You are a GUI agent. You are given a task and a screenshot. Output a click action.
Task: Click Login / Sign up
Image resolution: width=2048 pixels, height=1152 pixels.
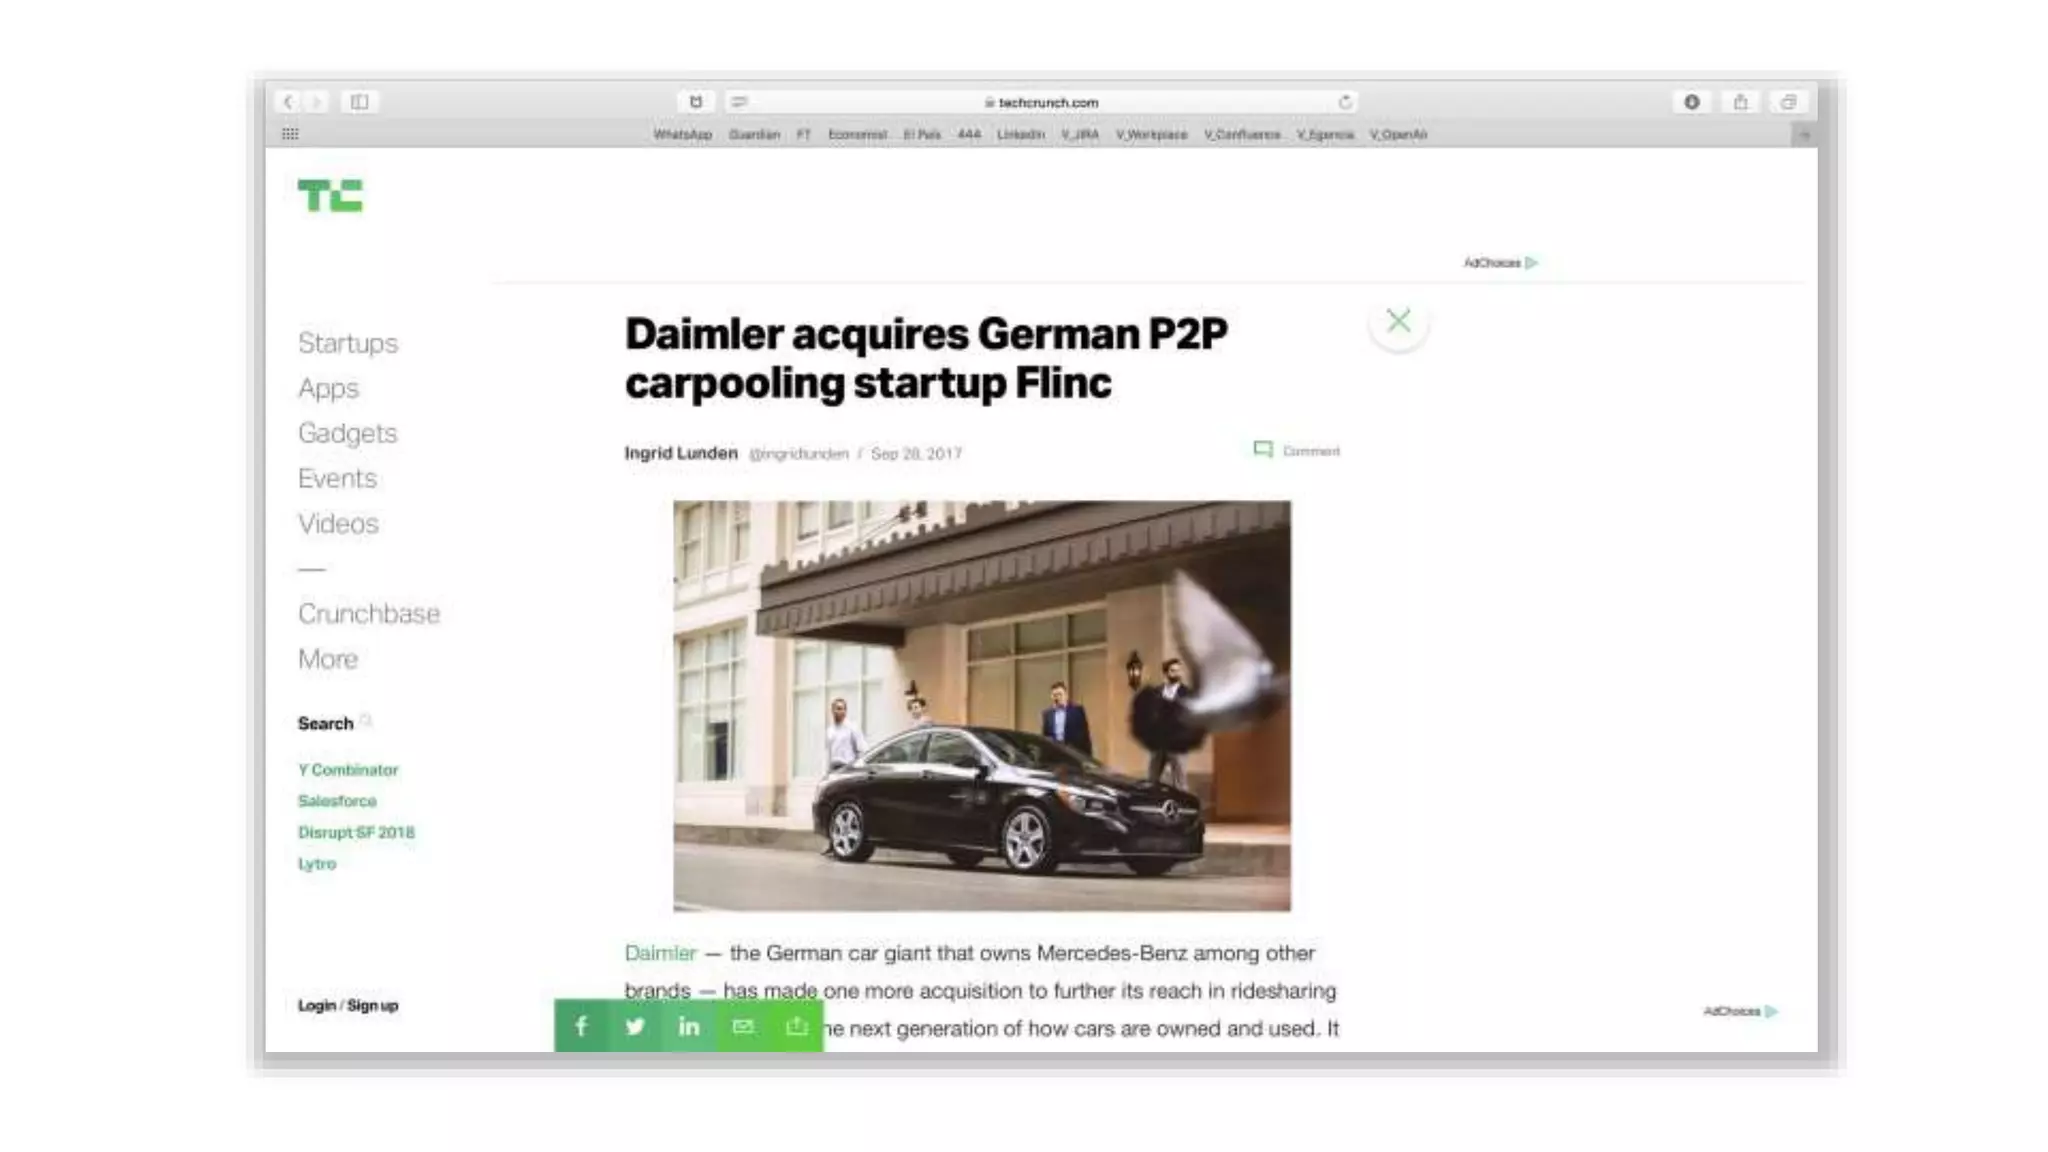click(x=347, y=1005)
